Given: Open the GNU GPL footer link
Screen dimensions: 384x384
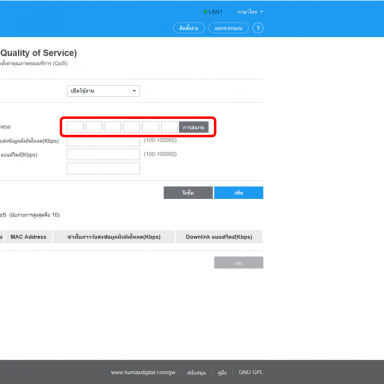Looking at the screenshot, I should [251, 372].
